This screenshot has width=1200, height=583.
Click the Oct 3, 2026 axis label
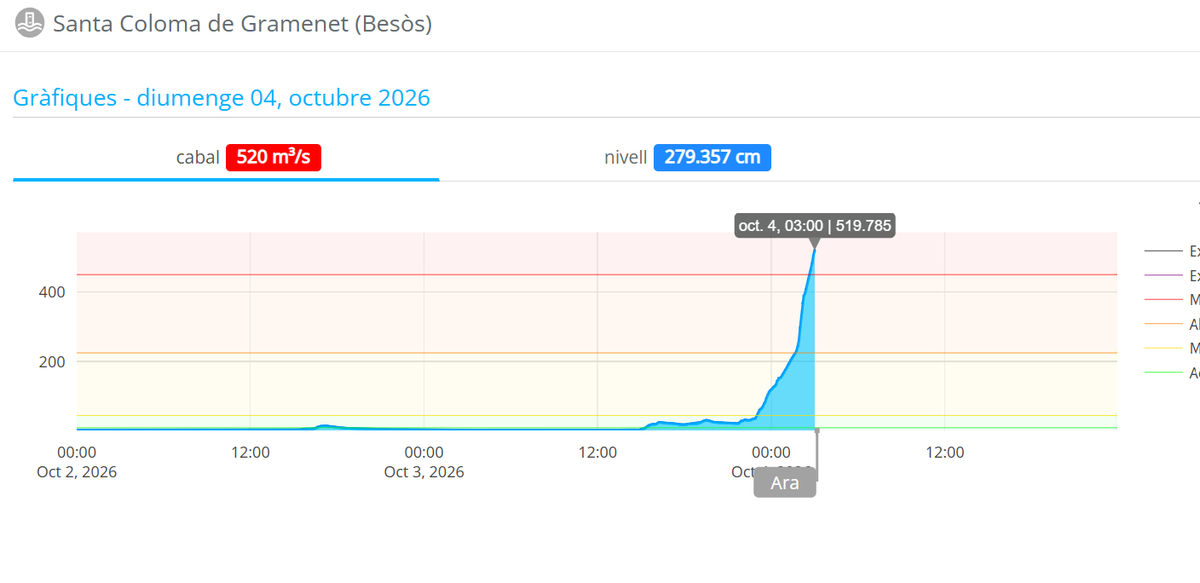pos(424,472)
